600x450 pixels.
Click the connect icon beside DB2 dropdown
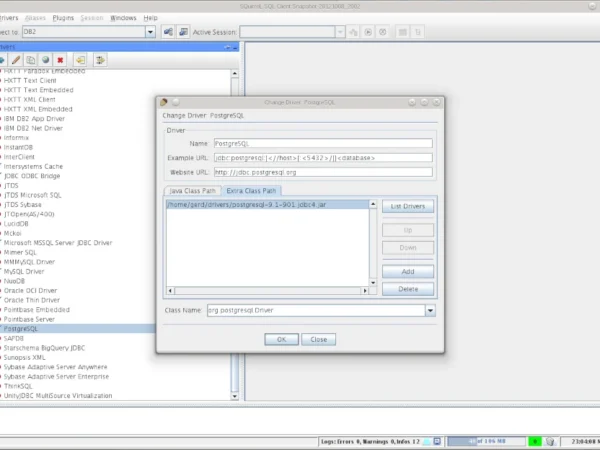168,32
